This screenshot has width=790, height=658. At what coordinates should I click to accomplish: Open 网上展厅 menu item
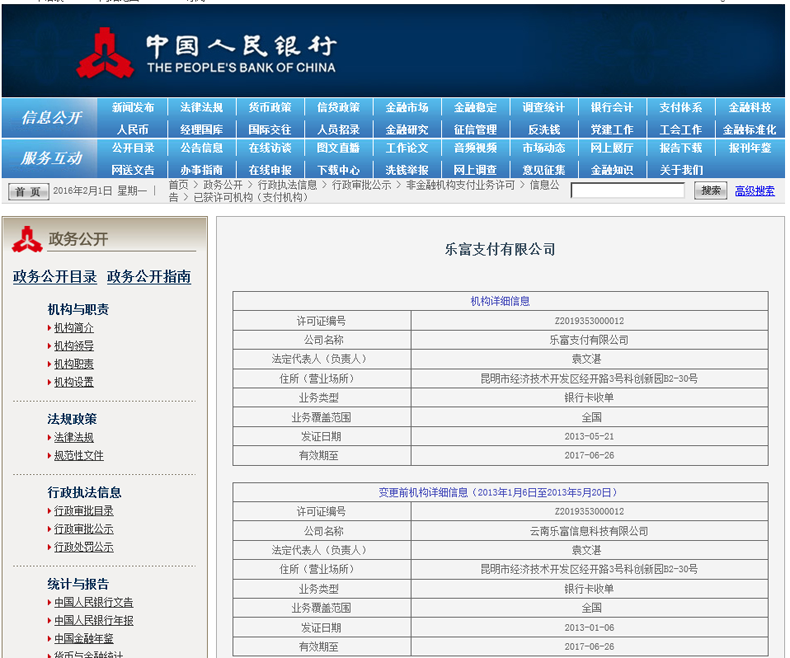(x=612, y=148)
